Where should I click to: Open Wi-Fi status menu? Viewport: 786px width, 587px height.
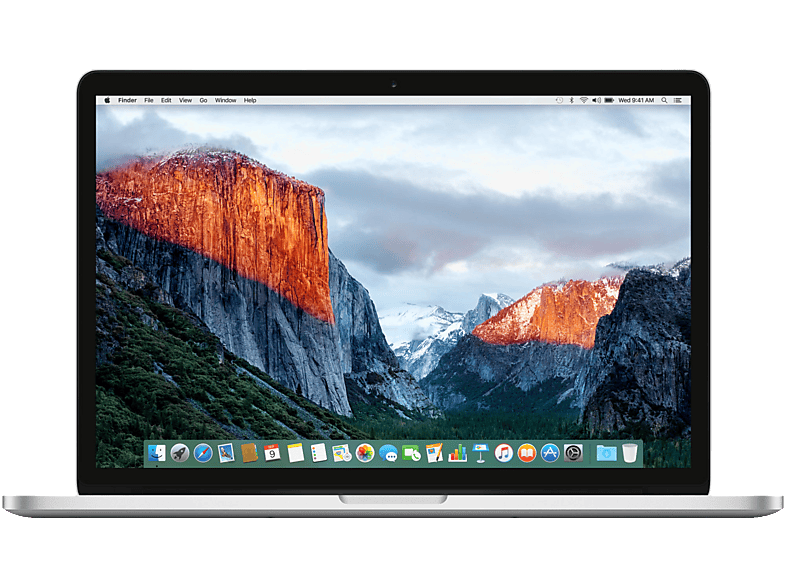click(x=583, y=100)
